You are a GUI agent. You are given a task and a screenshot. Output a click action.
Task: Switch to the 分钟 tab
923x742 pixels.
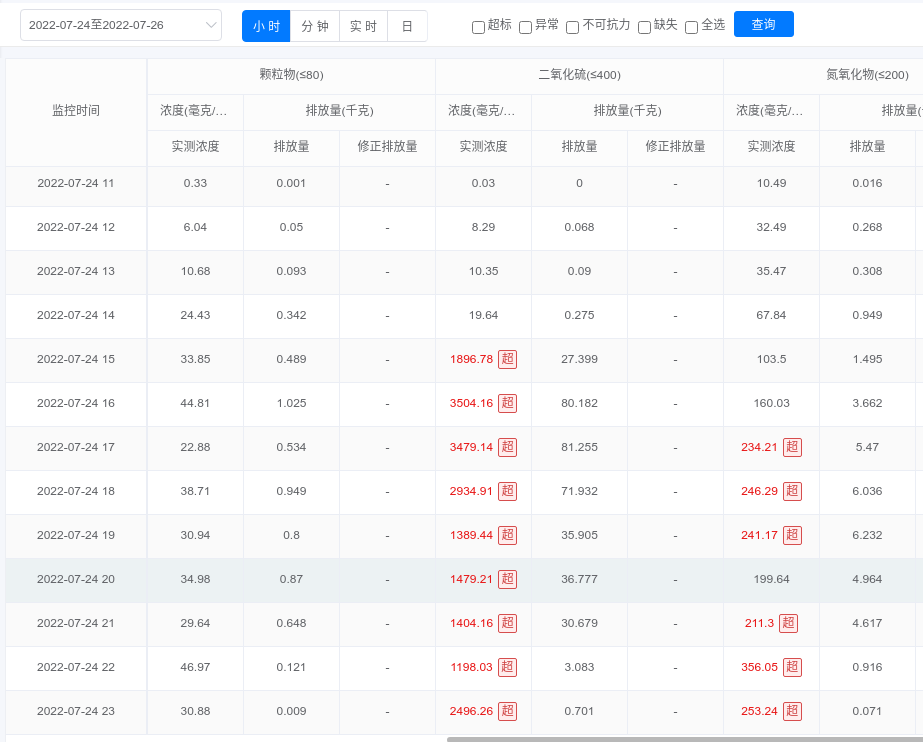pos(315,26)
